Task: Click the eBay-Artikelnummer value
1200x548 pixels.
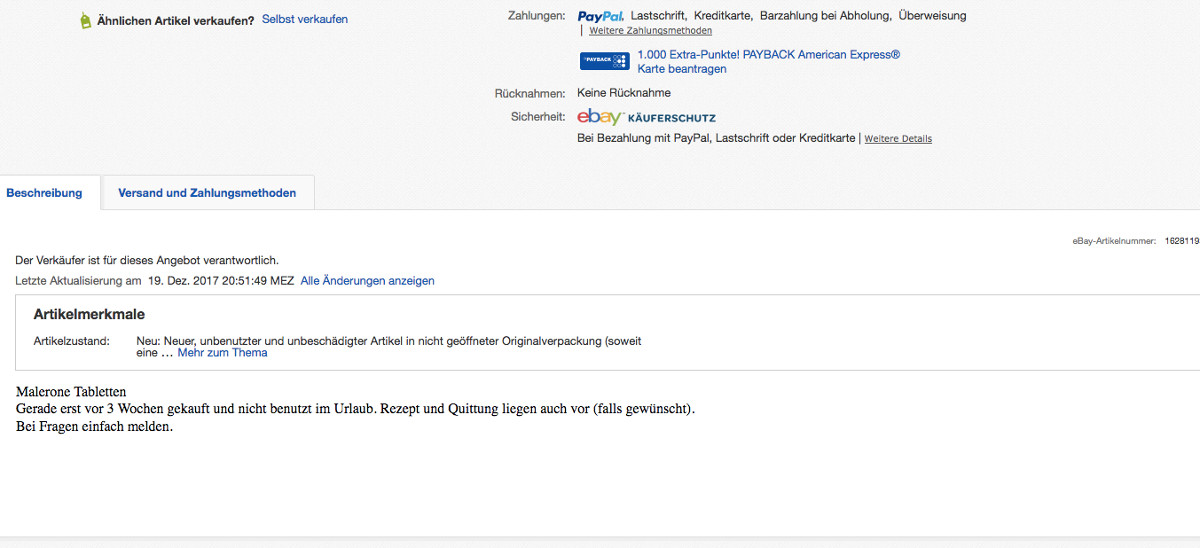Action: click(x=1181, y=241)
